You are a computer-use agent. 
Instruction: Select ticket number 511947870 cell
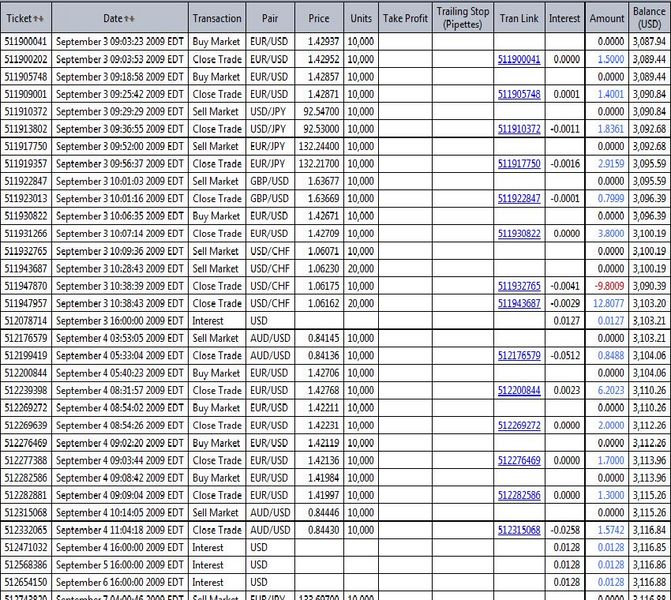coord(25,285)
